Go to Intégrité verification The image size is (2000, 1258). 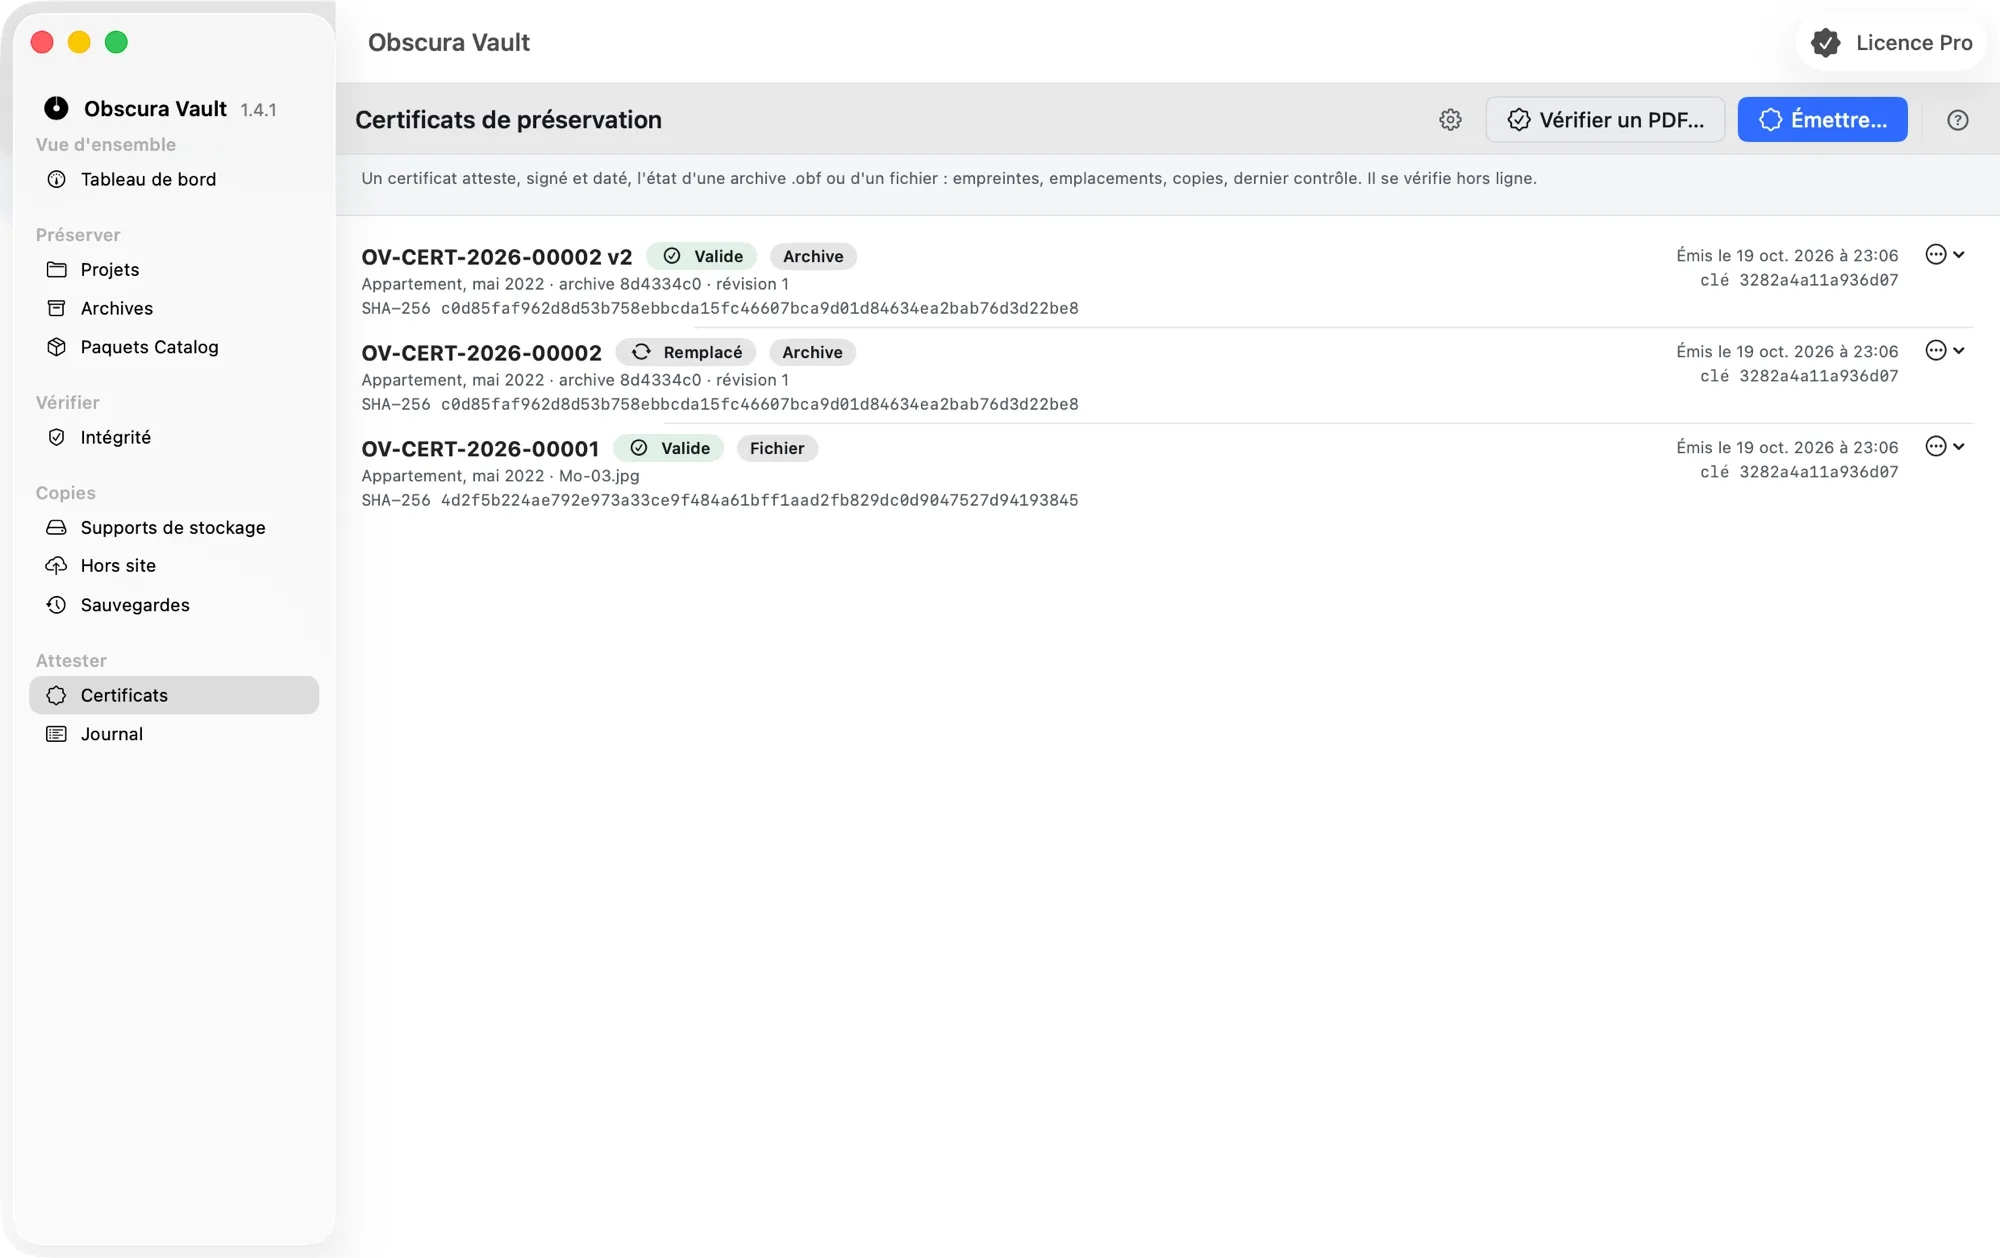click(174, 437)
